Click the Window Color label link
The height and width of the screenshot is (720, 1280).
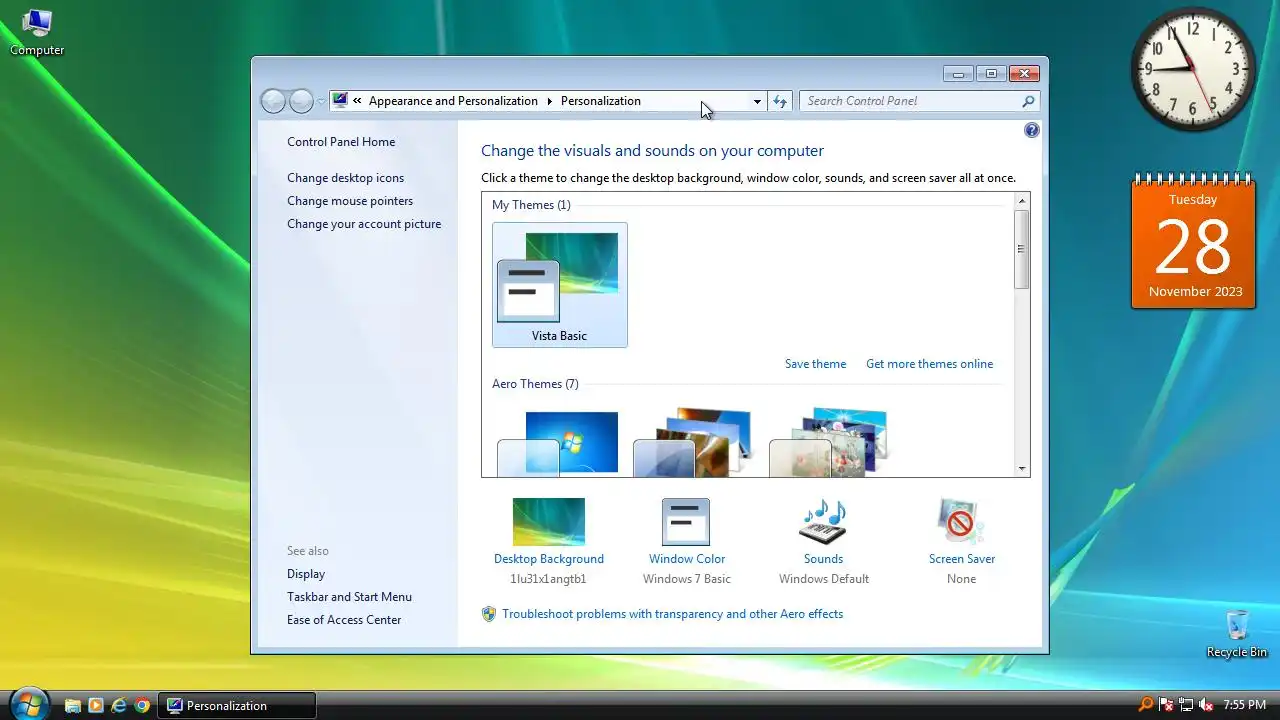(x=687, y=559)
